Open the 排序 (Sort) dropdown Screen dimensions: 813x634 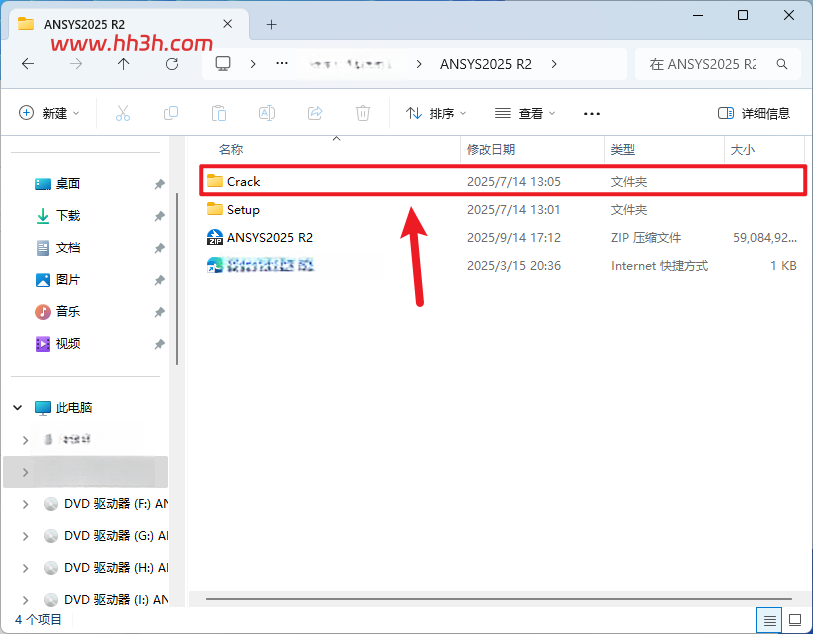(x=436, y=113)
